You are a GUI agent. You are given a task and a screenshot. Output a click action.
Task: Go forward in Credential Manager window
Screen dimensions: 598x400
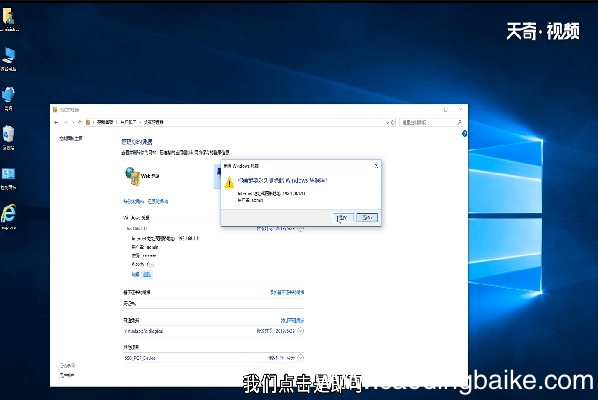click(x=65, y=122)
